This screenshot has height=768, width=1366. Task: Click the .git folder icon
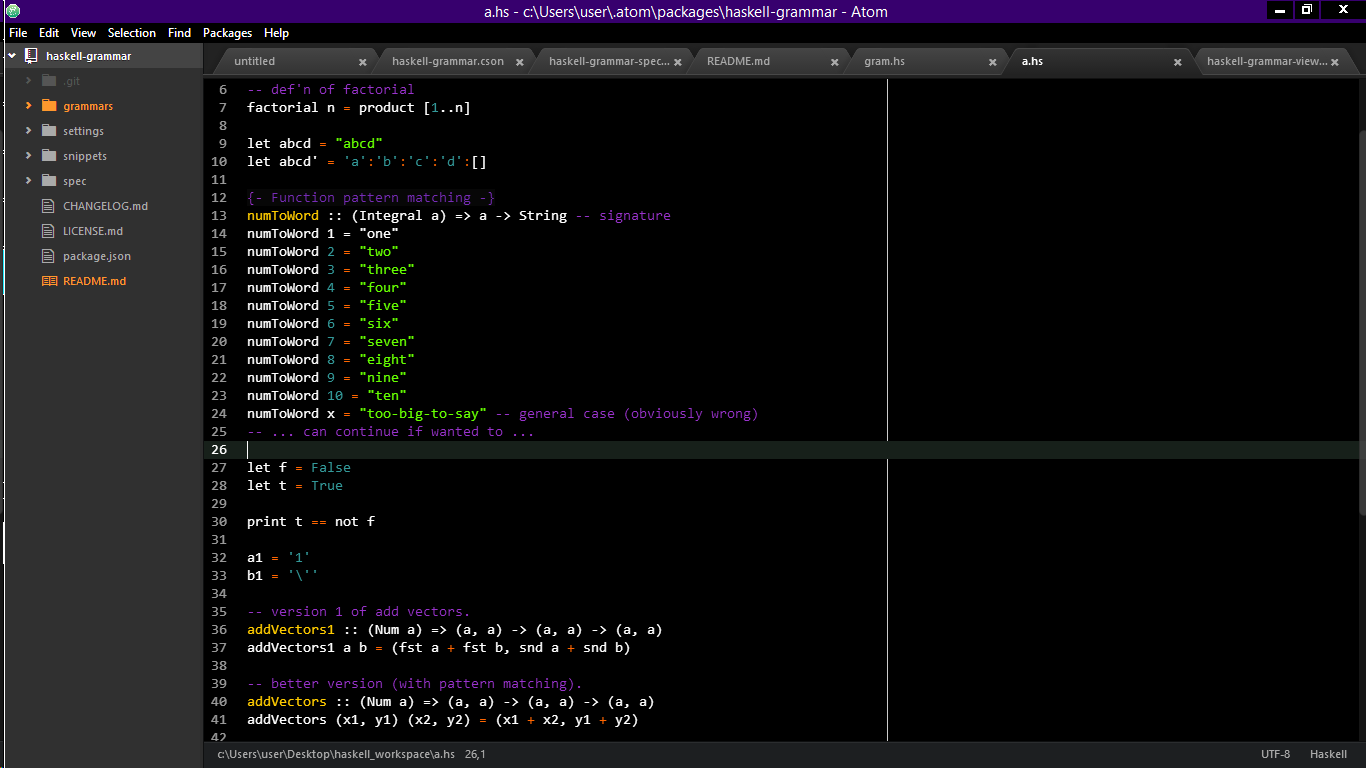pos(49,81)
